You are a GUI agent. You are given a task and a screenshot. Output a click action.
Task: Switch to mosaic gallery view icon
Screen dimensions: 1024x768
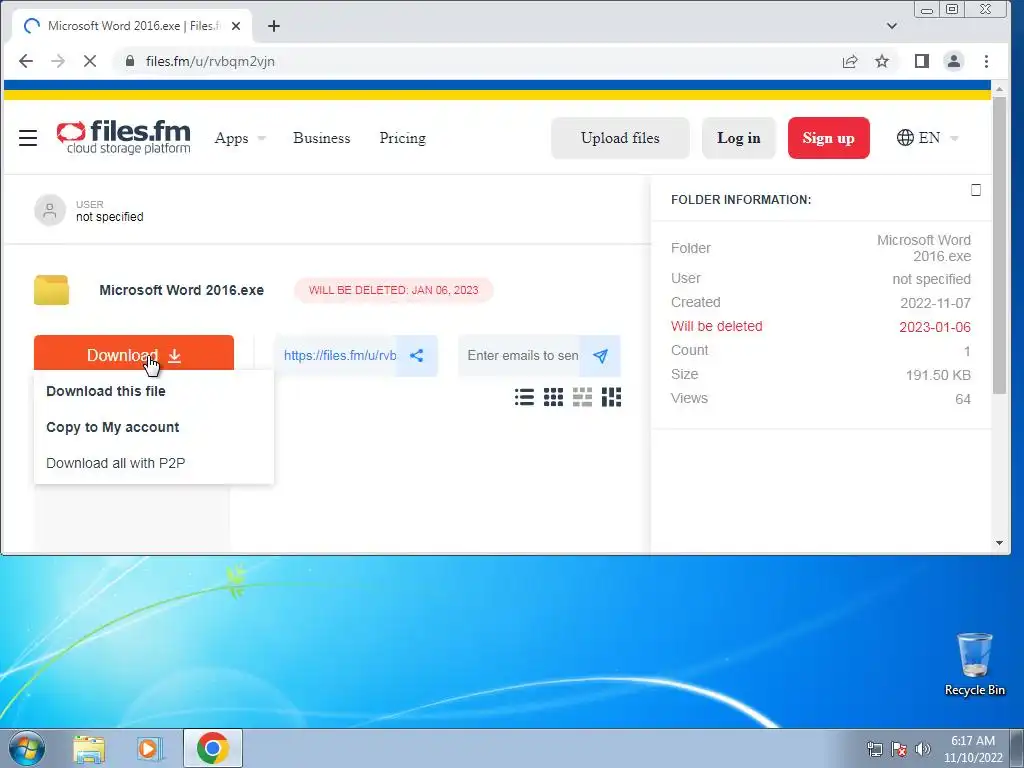[x=611, y=396]
